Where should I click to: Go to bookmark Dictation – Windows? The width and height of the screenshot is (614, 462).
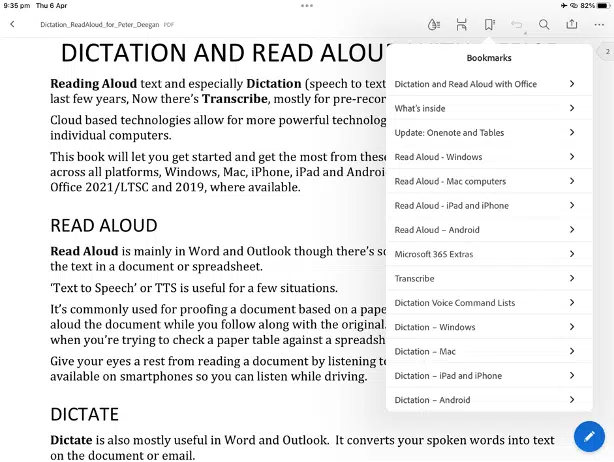pos(489,327)
